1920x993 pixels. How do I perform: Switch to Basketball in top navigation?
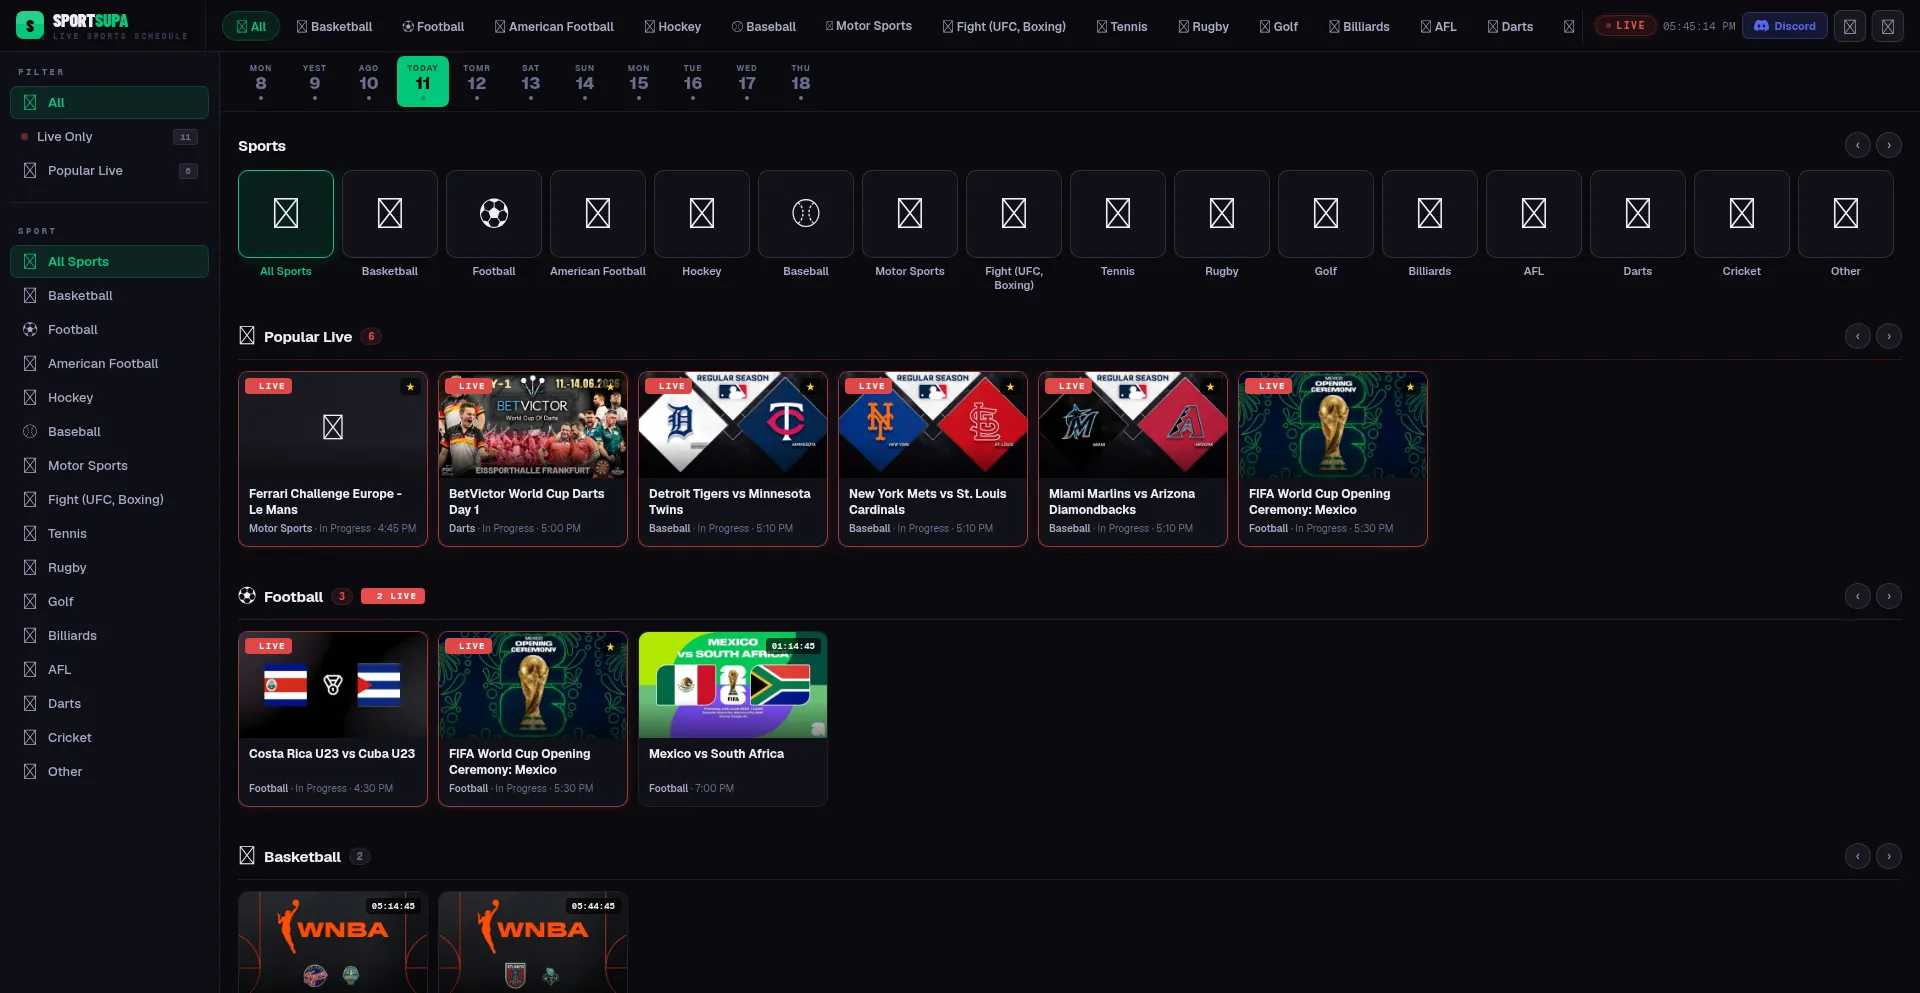334,26
